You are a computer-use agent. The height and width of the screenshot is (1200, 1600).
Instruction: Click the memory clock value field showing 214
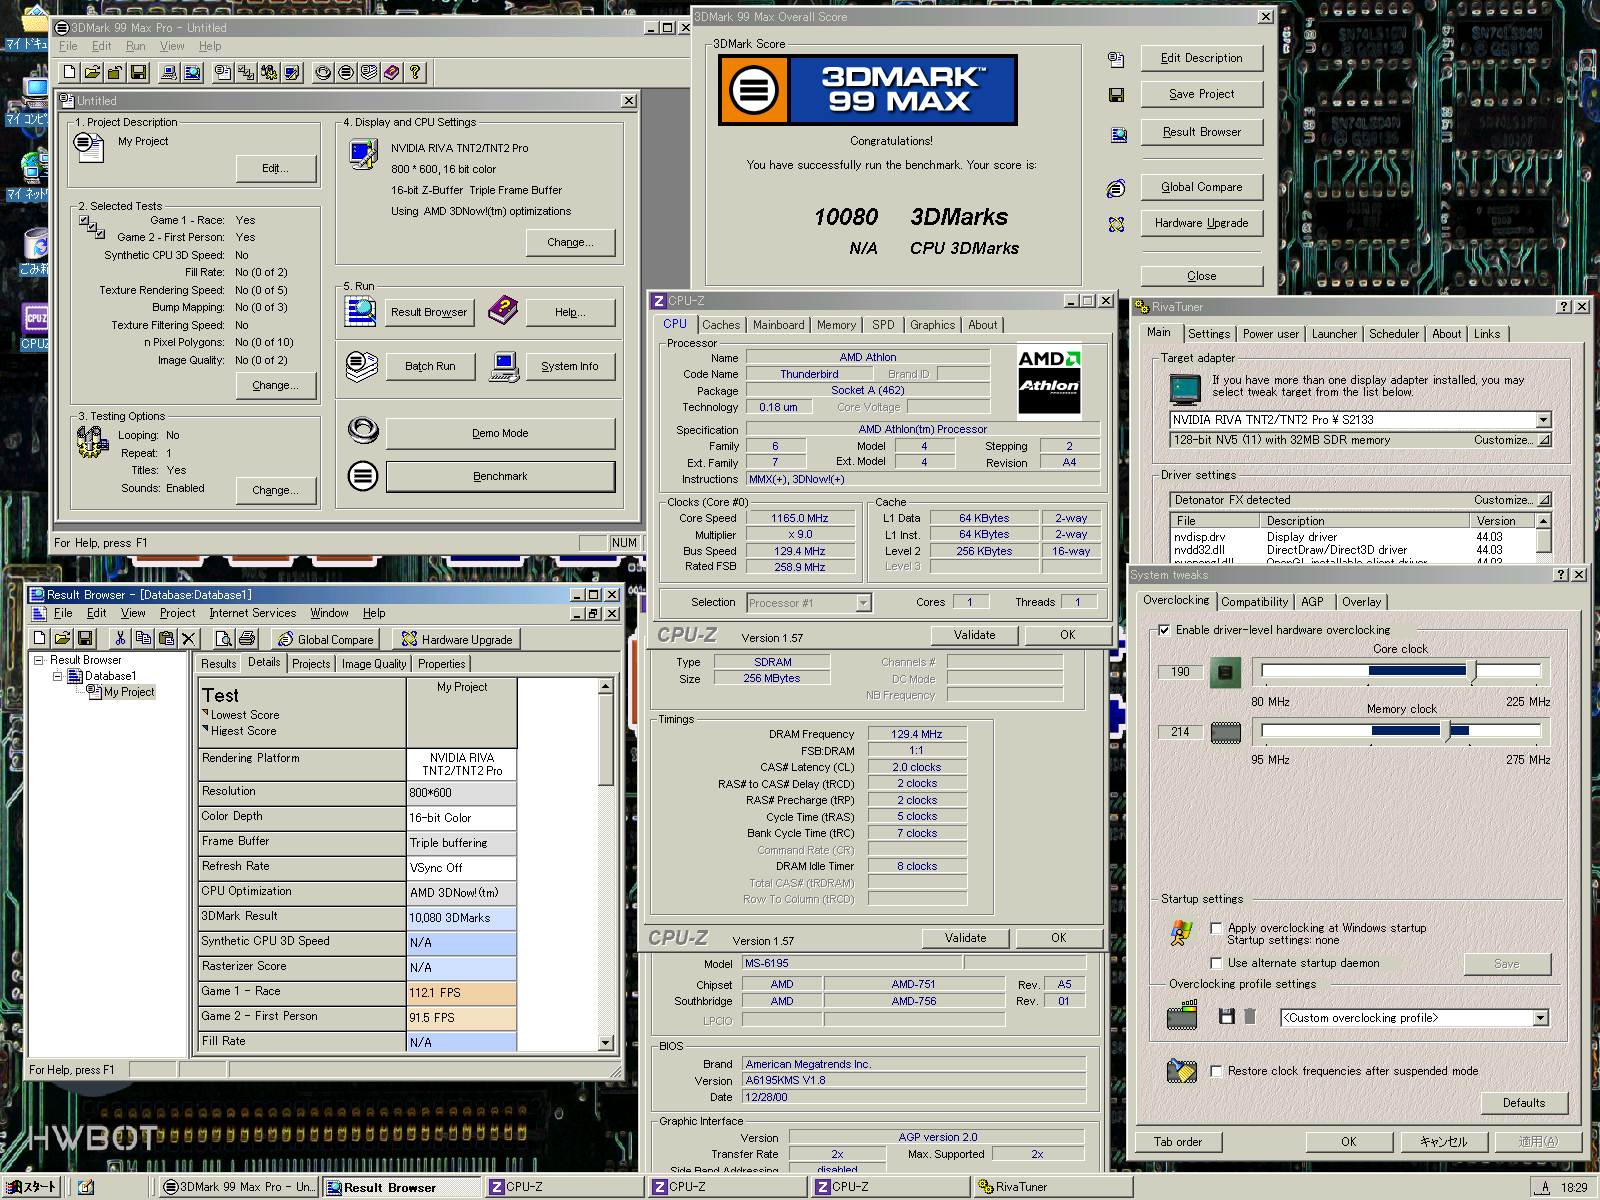[x=1180, y=732]
